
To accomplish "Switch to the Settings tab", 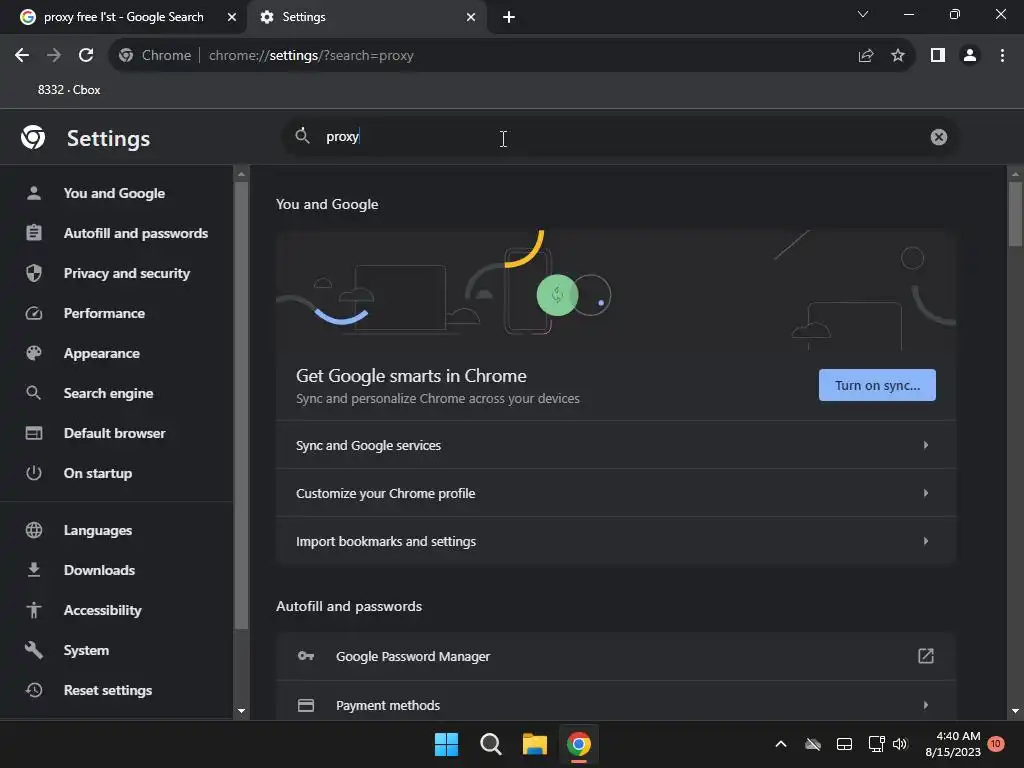I will 366,17.
